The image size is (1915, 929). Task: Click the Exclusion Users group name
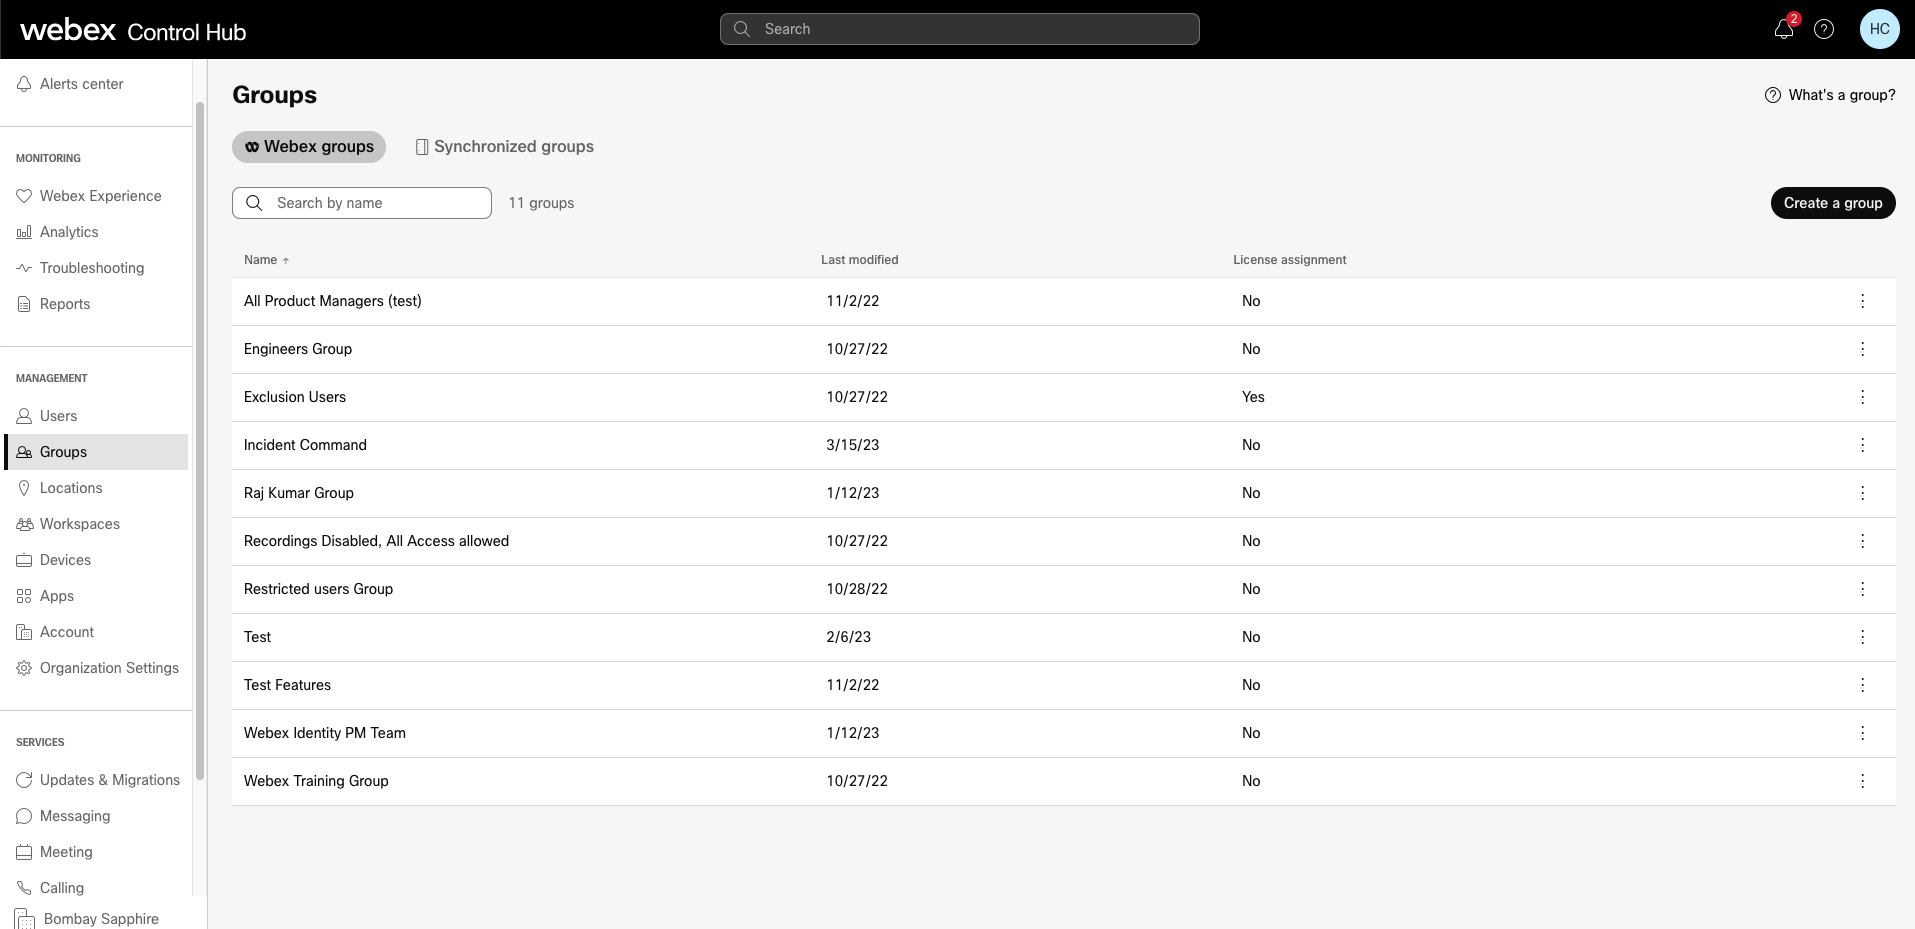pyautogui.click(x=295, y=397)
